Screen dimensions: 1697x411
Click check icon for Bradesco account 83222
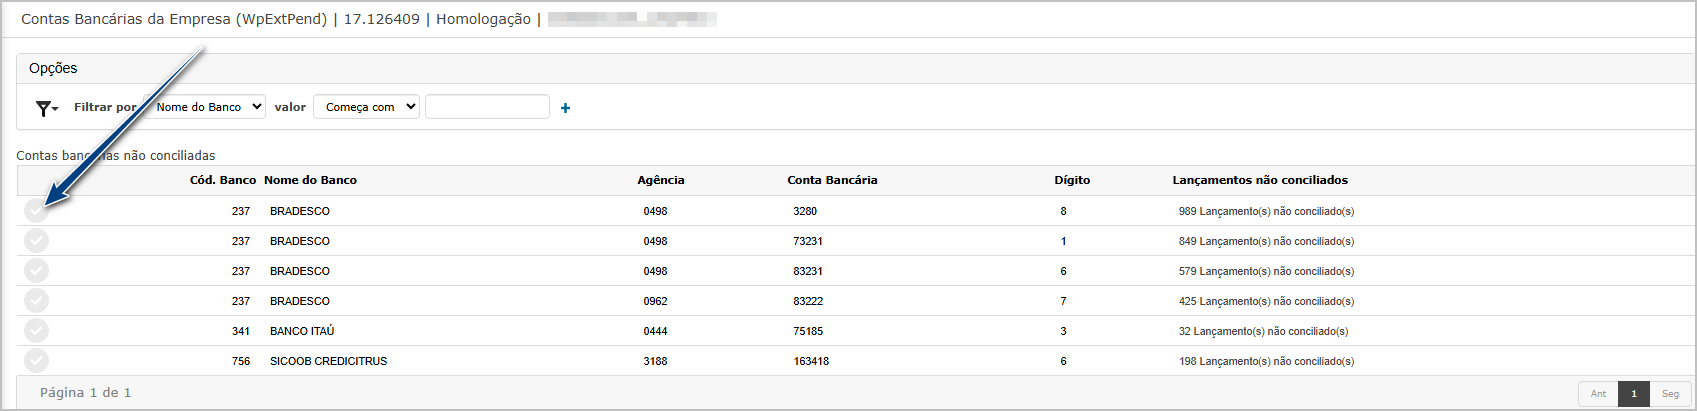pyautogui.click(x=36, y=301)
